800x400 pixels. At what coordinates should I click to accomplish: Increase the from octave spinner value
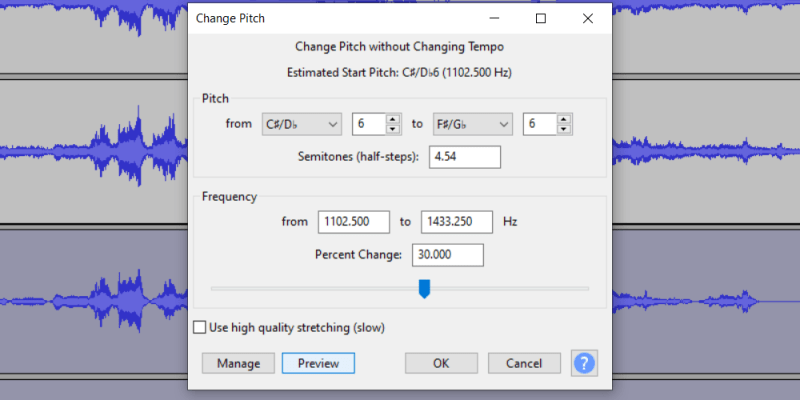[392, 119]
